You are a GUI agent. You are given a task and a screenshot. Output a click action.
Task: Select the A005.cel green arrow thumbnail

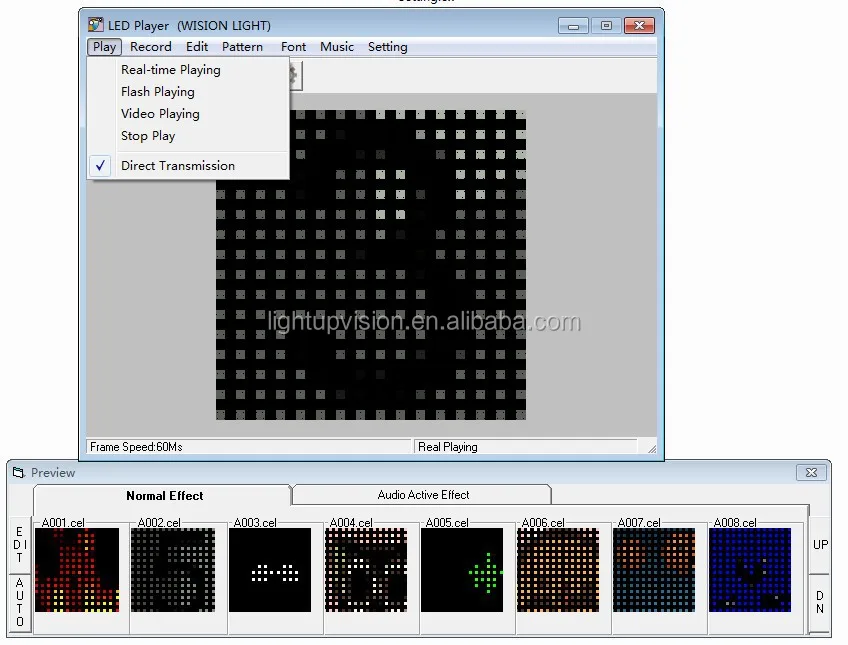pos(461,570)
